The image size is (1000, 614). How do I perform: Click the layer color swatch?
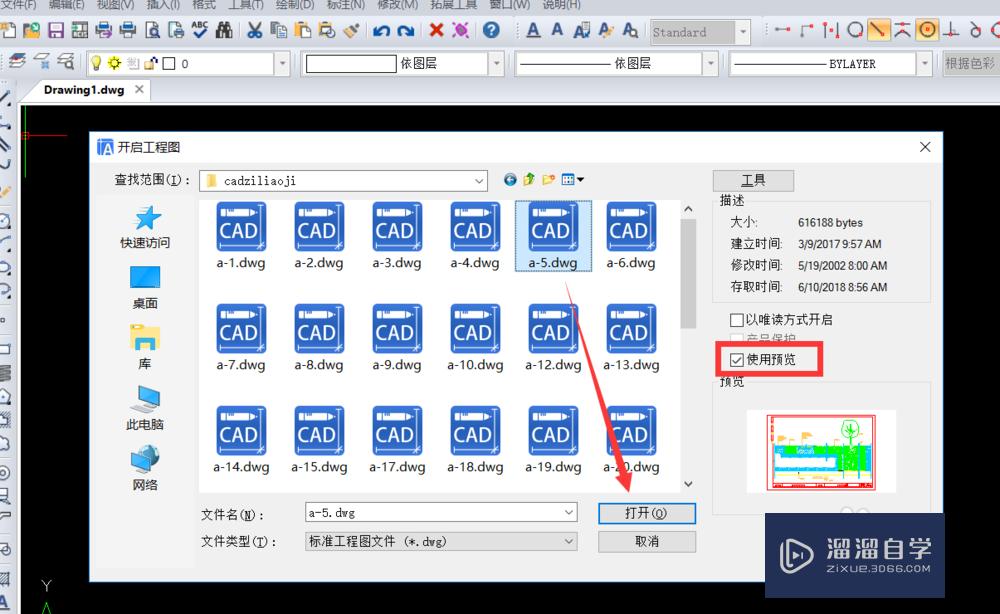pyautogui.click(x=168, y=62)
